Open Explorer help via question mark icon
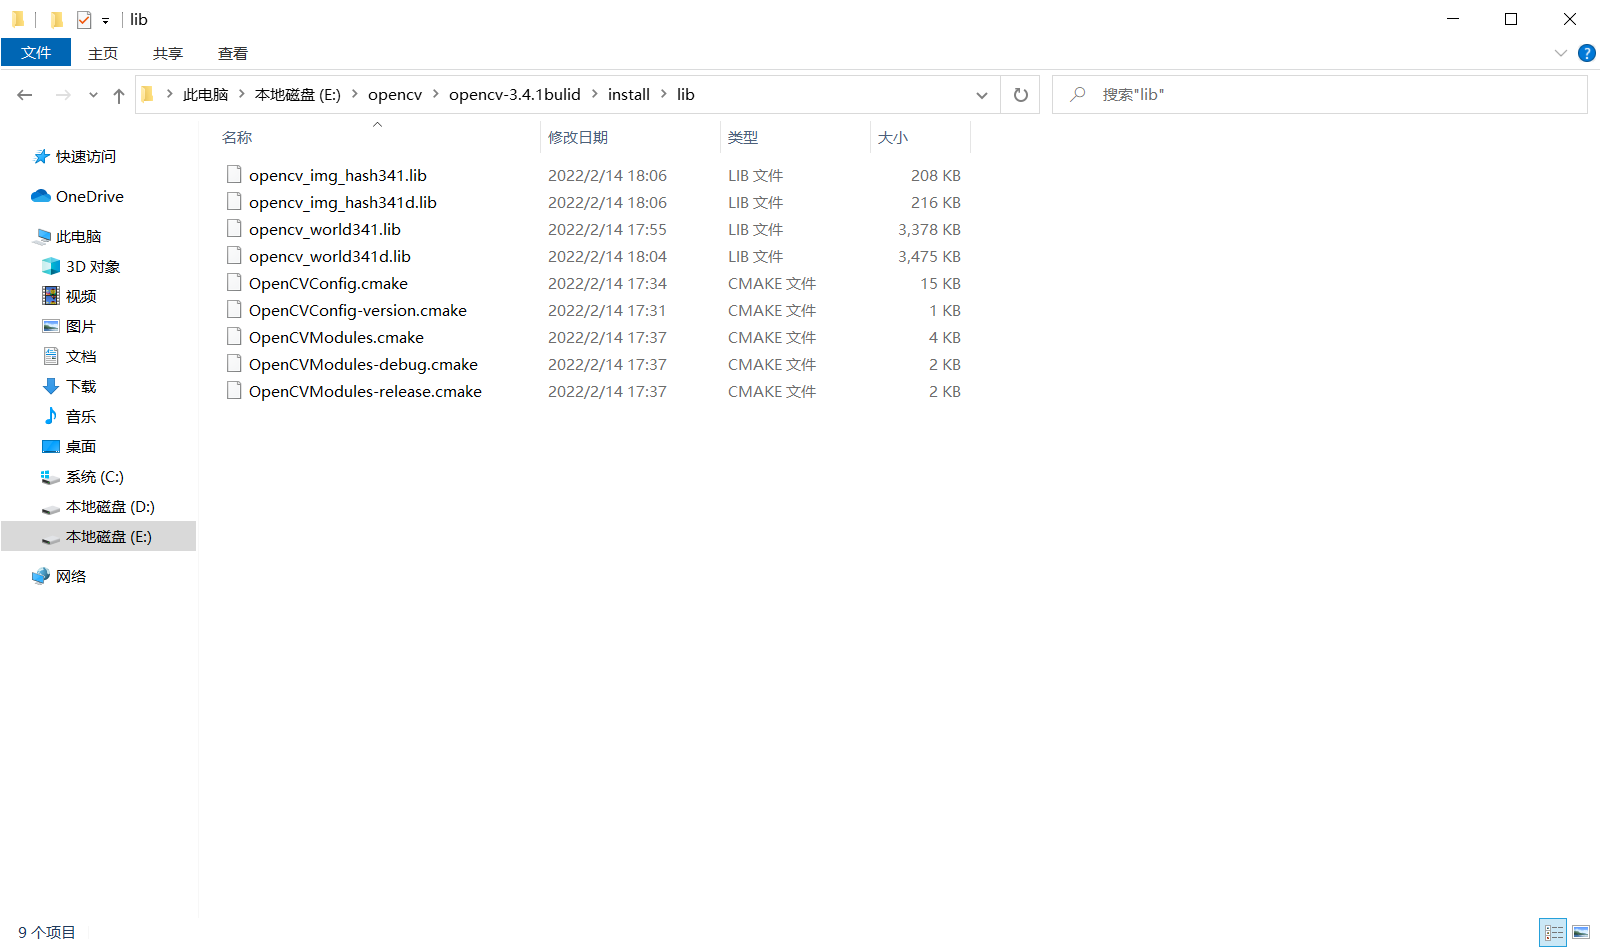 [x=1586, y=53]
